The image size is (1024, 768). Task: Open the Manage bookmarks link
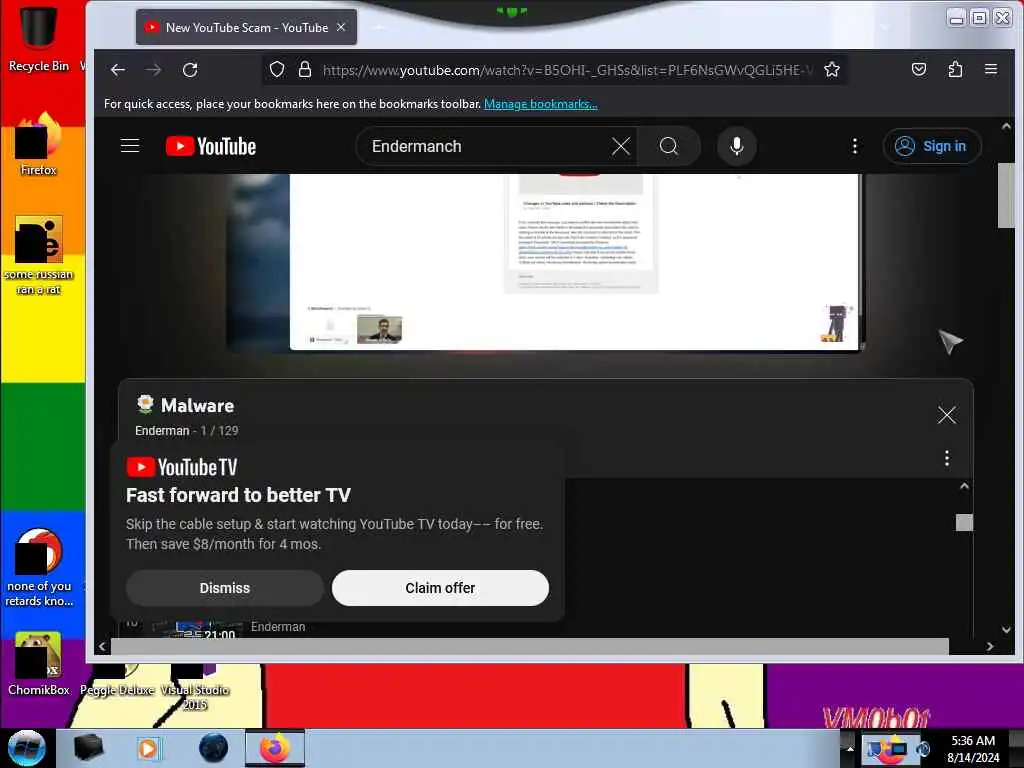540,104
